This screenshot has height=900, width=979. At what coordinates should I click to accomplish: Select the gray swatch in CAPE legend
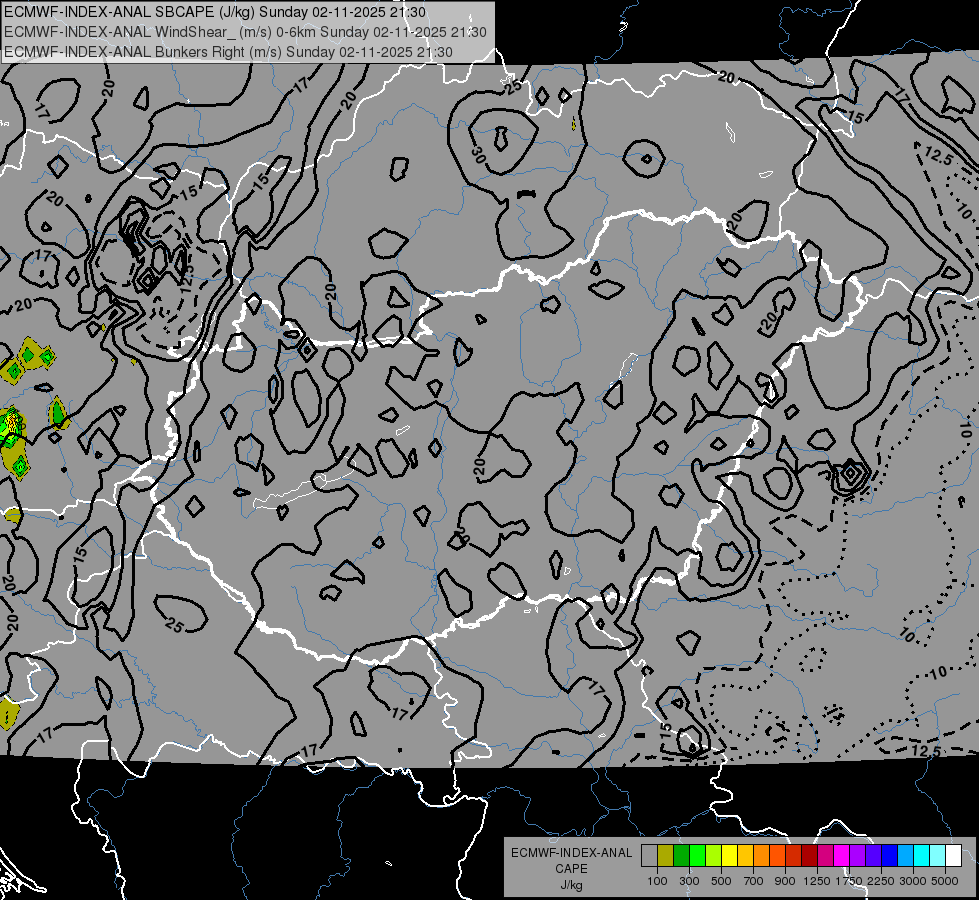(x=649, y=856)
